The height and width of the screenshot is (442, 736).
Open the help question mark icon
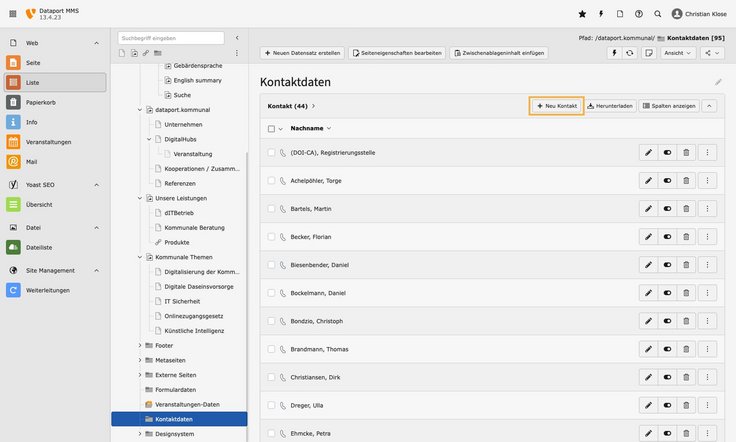tap(639, 14)
